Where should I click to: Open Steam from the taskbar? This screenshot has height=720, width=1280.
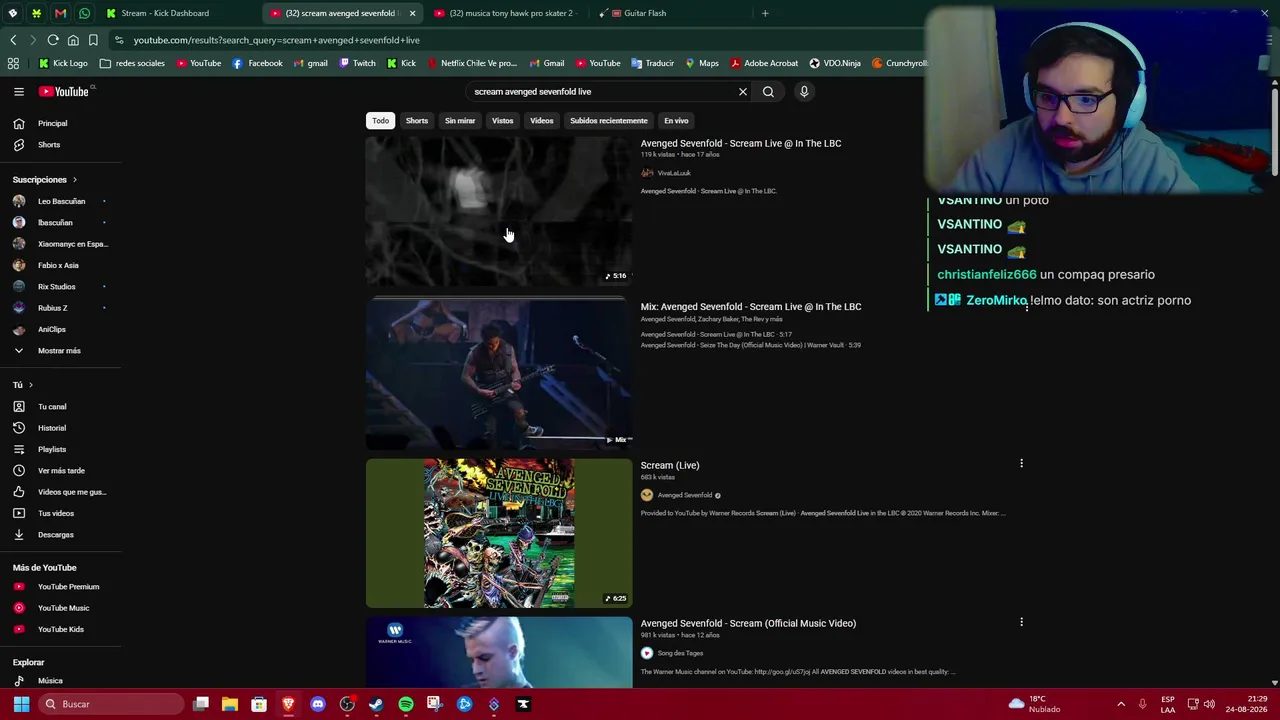(376, 704)
